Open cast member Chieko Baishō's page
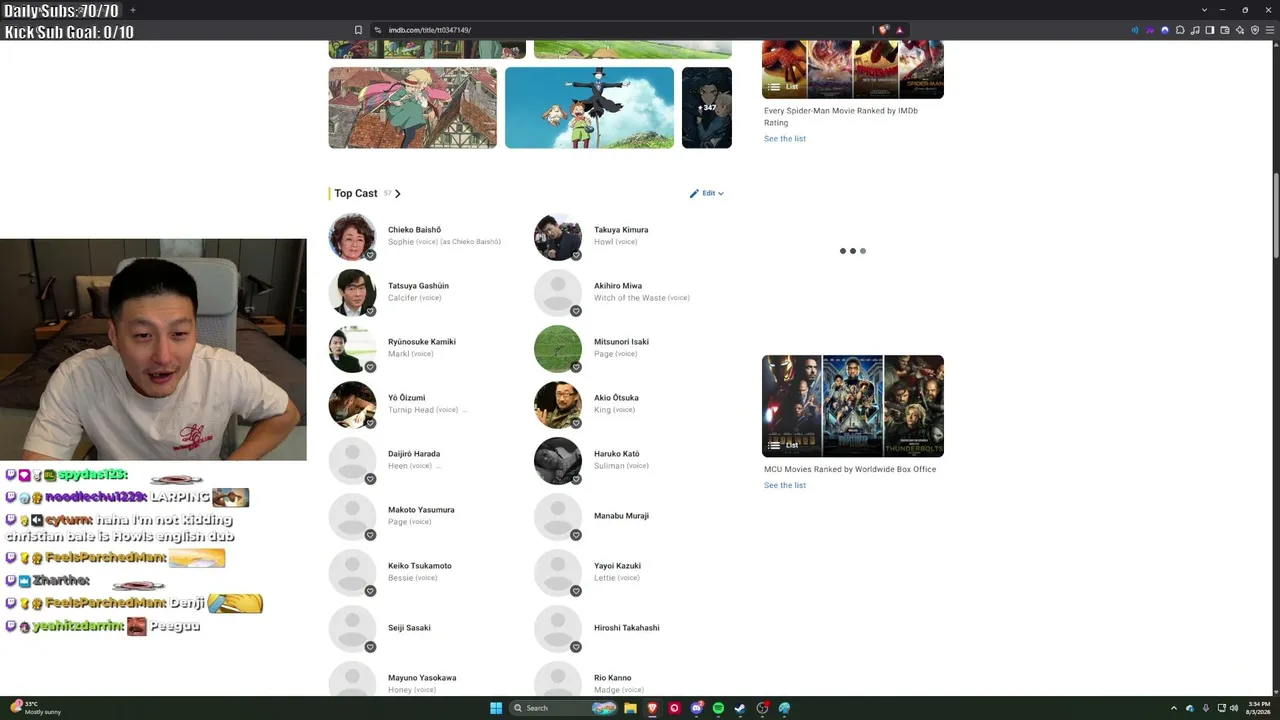The width and height of the screenshot is (1280, 720). [x=414, y=230]
